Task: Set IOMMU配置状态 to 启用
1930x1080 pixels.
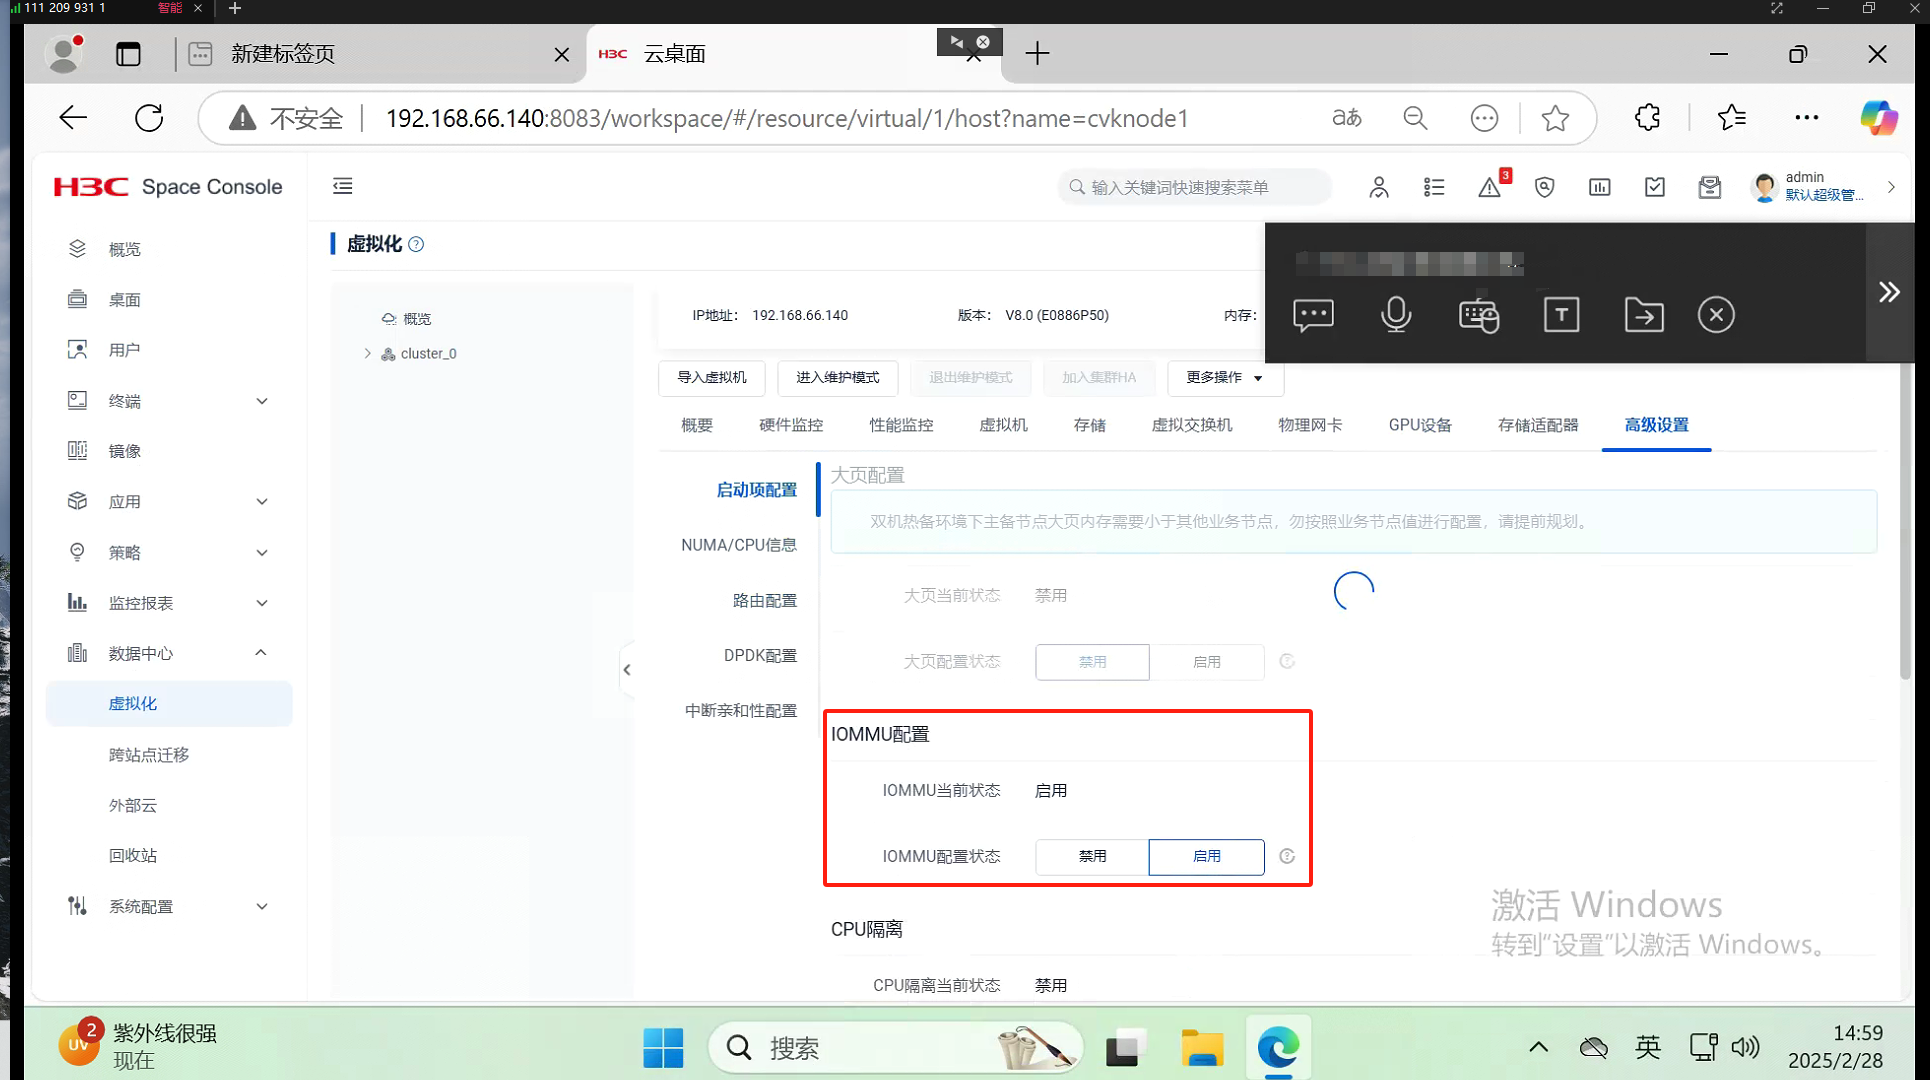Action: point(1206,856)
